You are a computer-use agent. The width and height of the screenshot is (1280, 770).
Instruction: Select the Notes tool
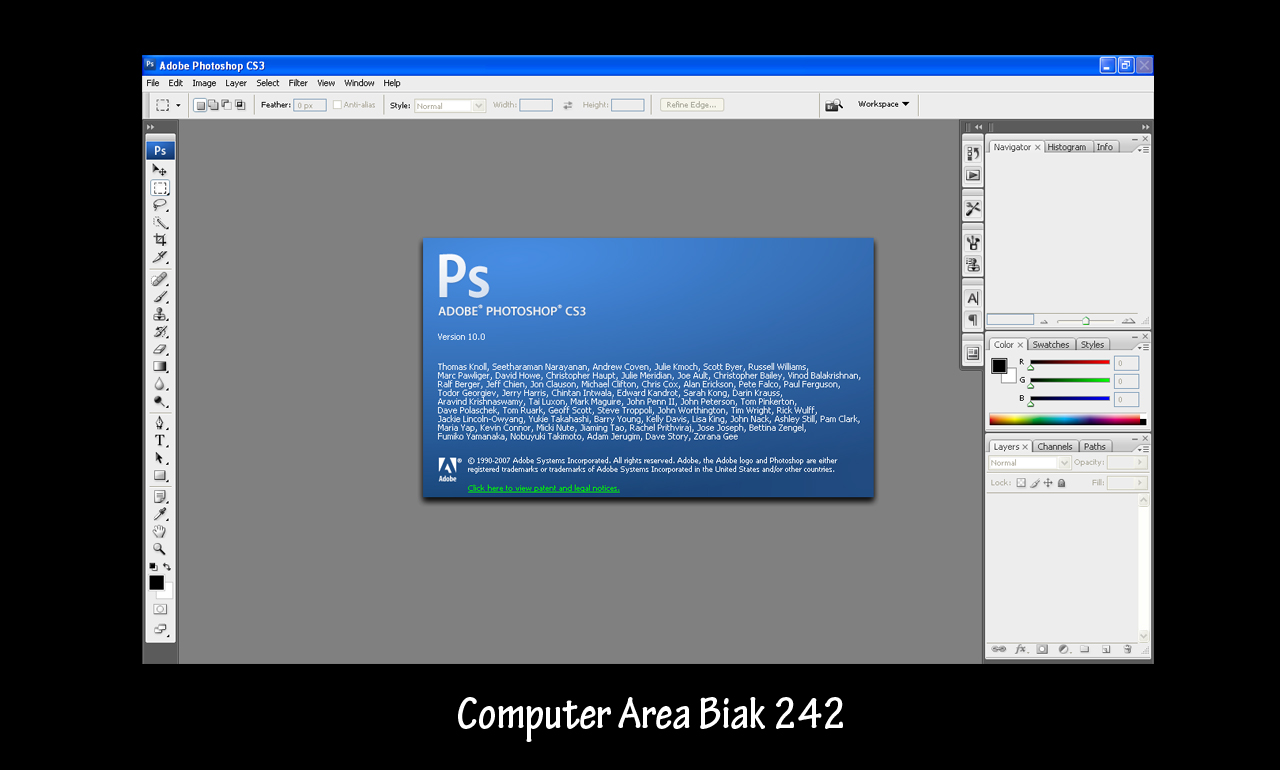click(x=160, y=497)
